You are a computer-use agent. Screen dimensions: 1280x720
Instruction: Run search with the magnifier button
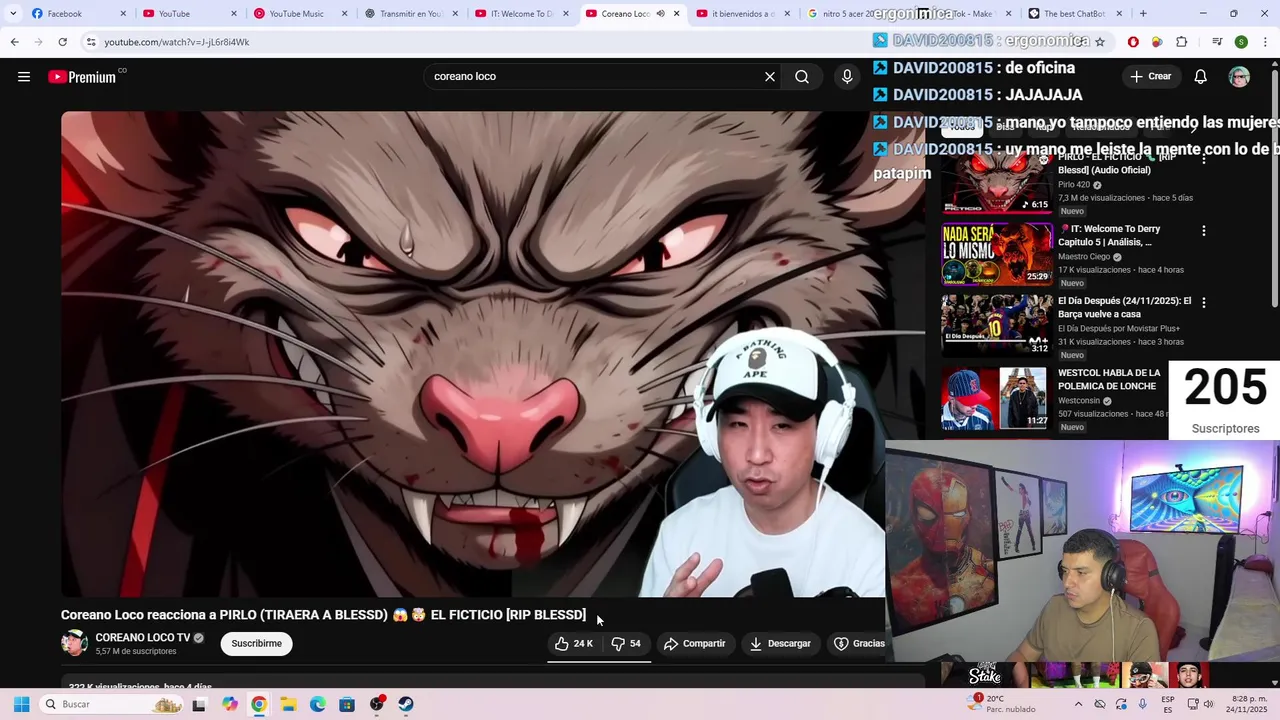[x=802, y=77]
